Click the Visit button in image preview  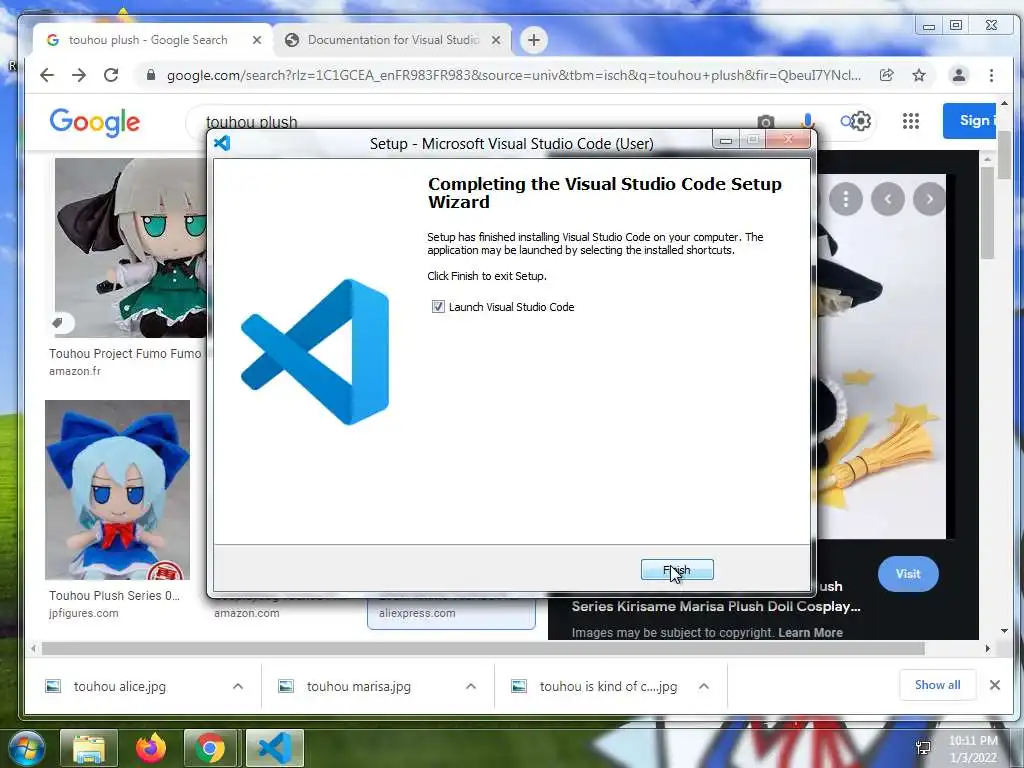coord(908,574)
